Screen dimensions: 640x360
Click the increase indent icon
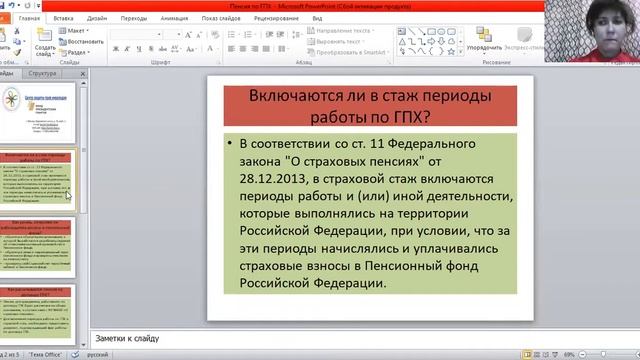[280, 35]
